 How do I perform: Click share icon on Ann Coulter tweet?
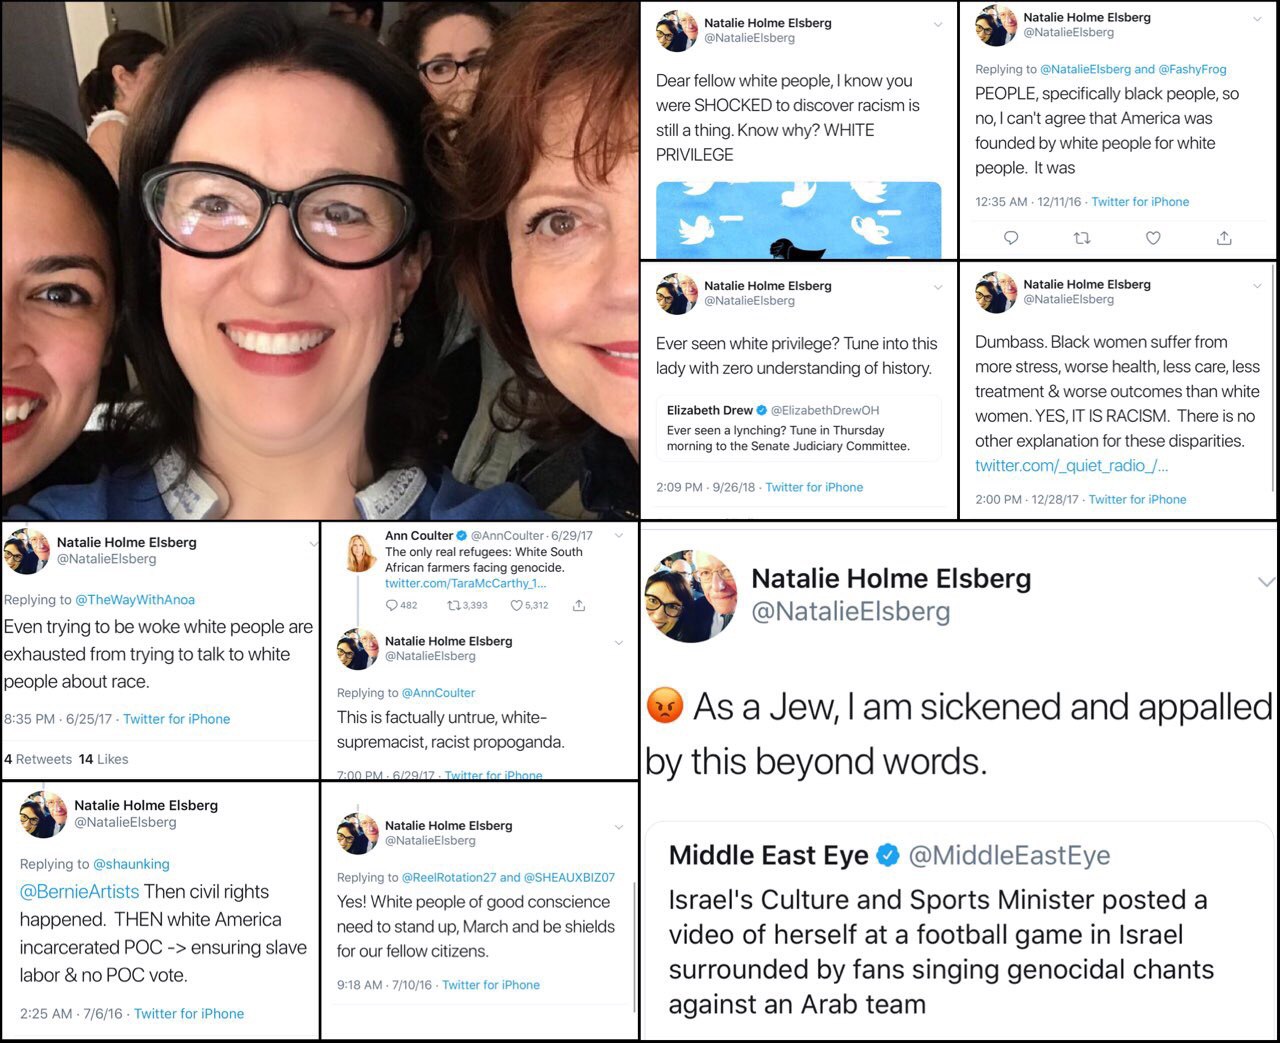pos(578,605)
